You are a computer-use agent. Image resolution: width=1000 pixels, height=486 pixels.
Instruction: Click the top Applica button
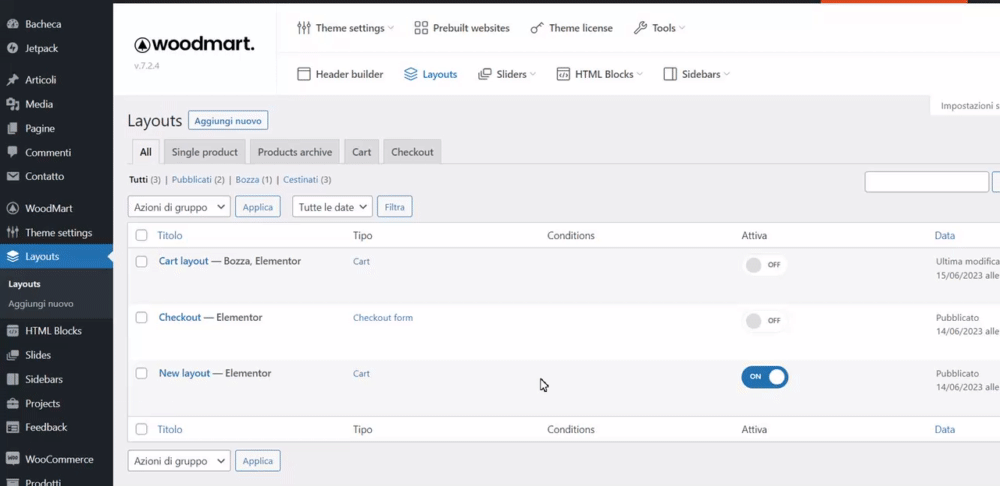point(258,207)
